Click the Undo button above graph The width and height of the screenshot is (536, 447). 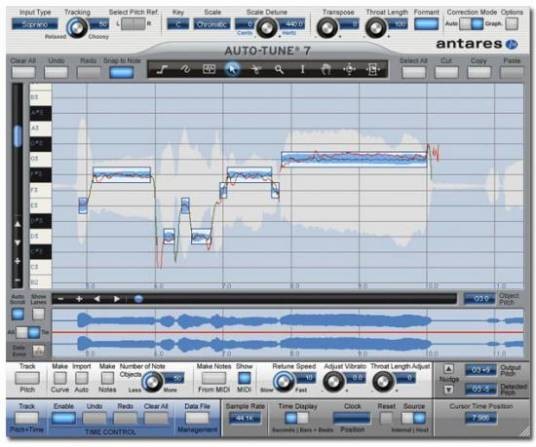tap(56, 72)
